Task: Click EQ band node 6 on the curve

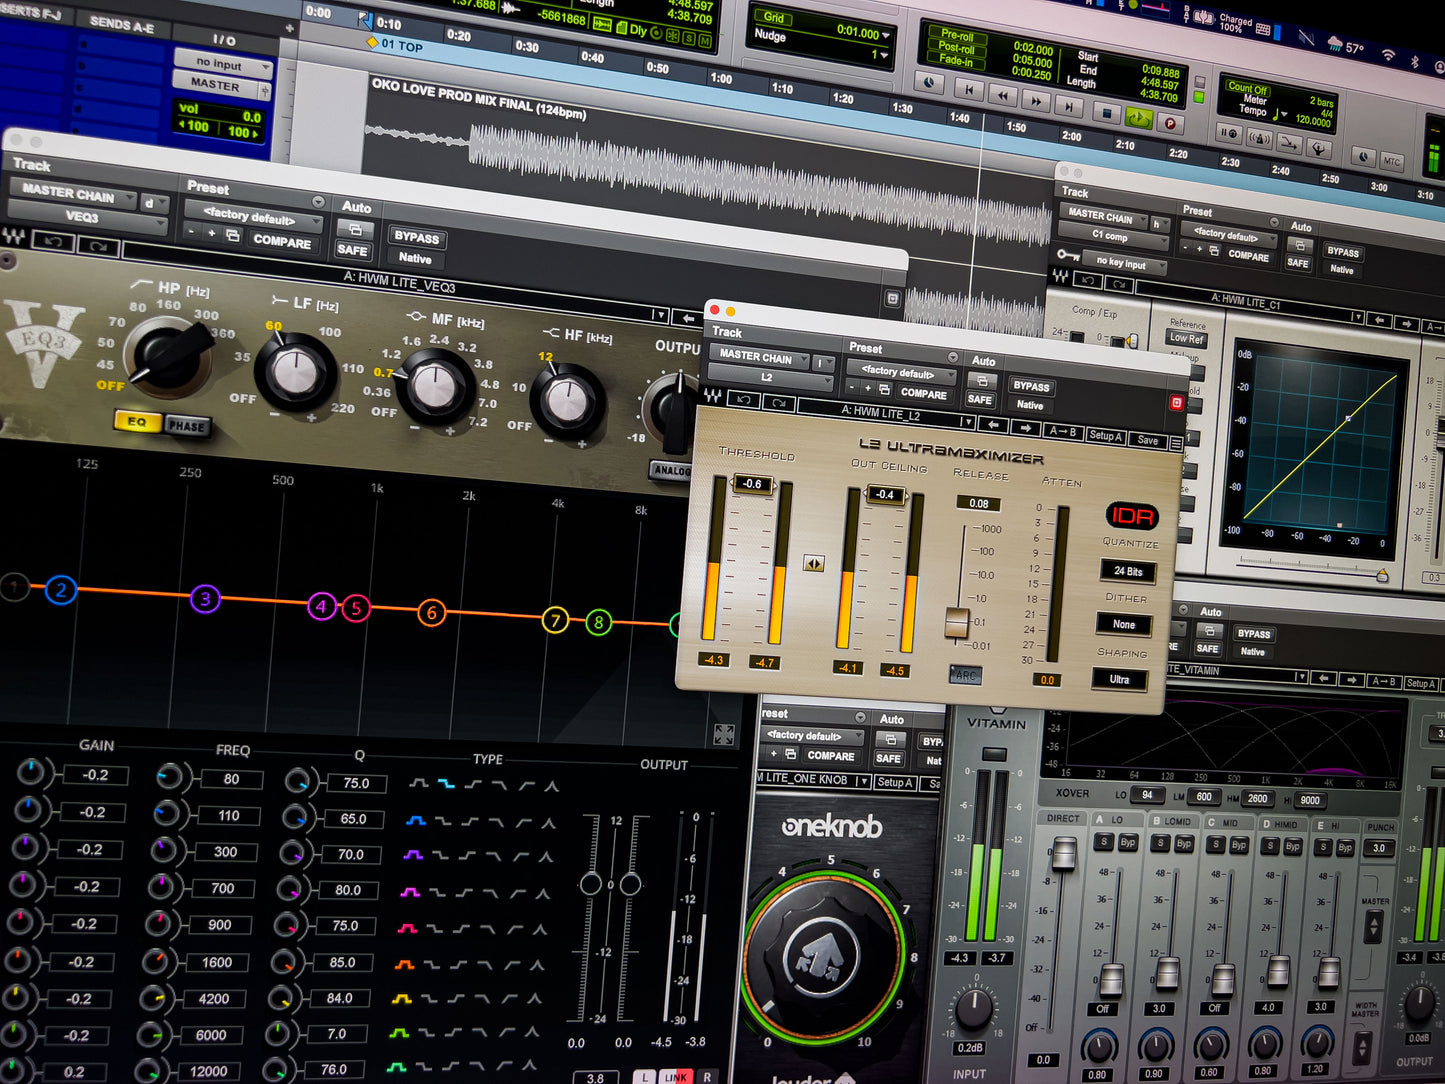Action: 431,612
